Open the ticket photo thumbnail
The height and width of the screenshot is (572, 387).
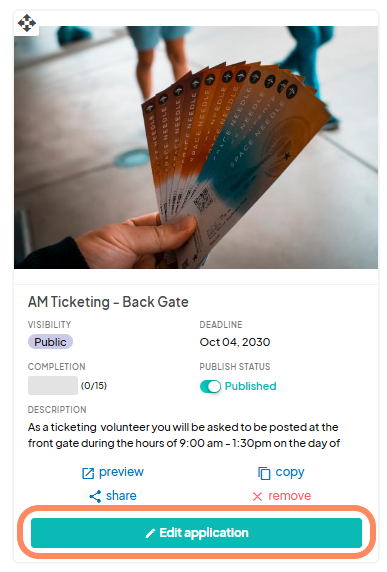pyautogui.click(x=196, y=147)
